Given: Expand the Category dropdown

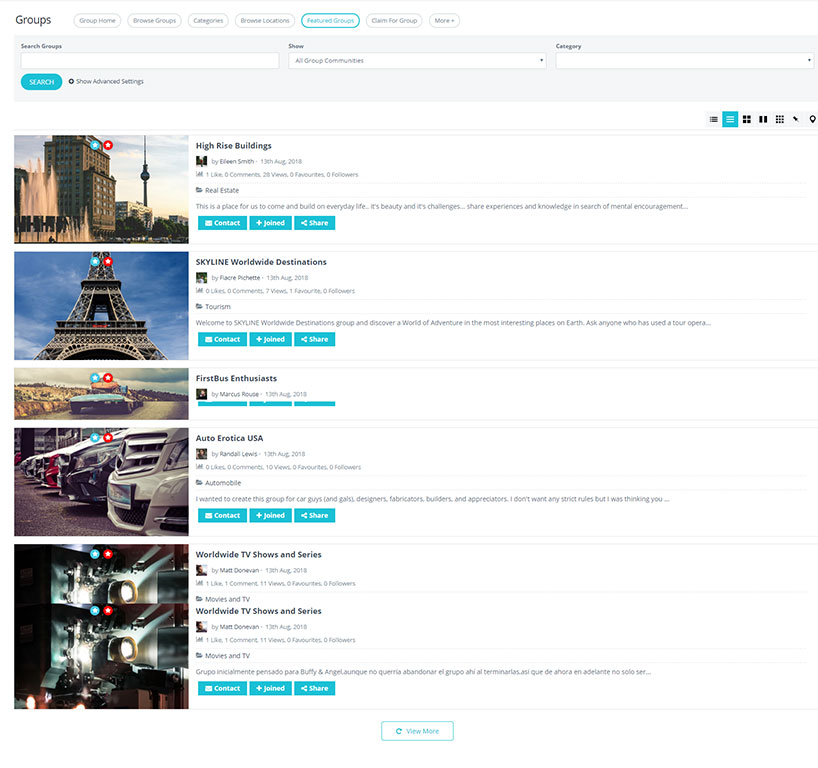Looking at the screenshot, I should 684,61.
